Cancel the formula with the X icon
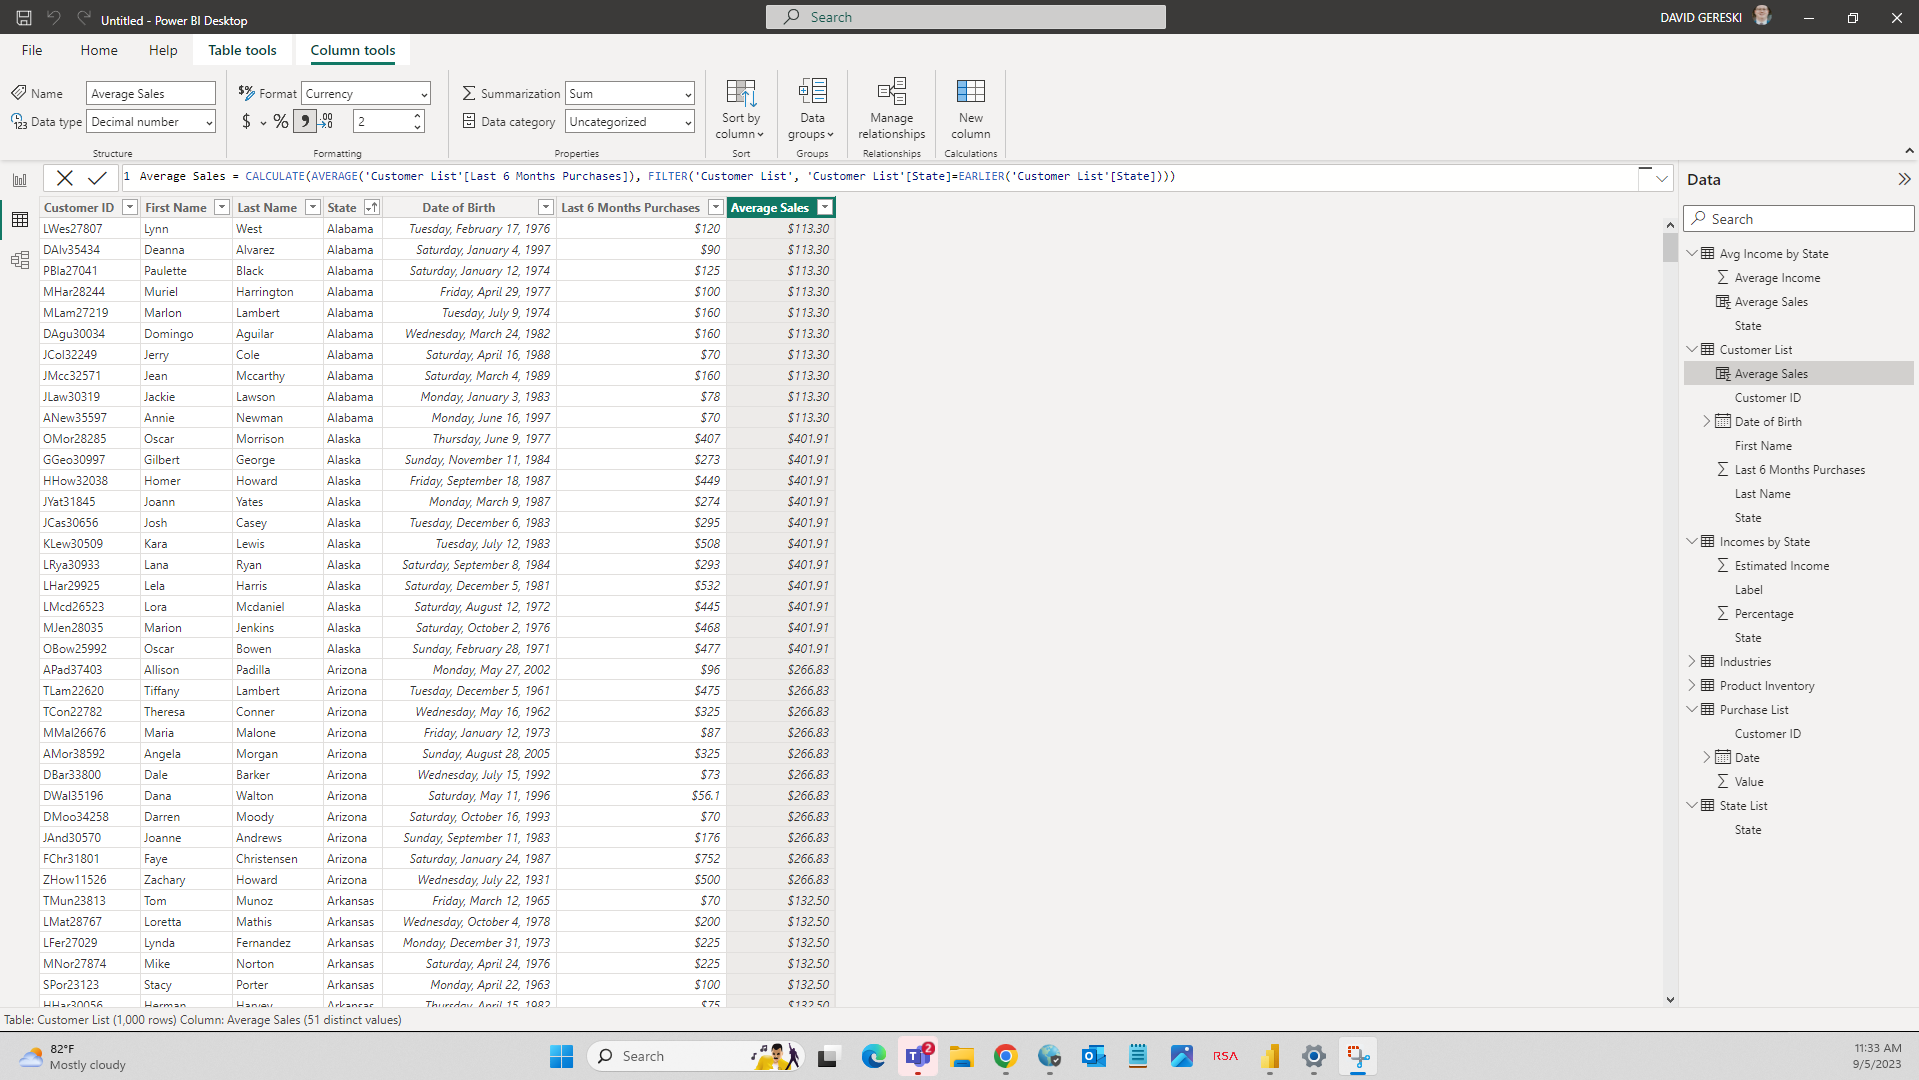Screen dimensions: 1919x1080 pyautogui.click(x=64, y=177)
